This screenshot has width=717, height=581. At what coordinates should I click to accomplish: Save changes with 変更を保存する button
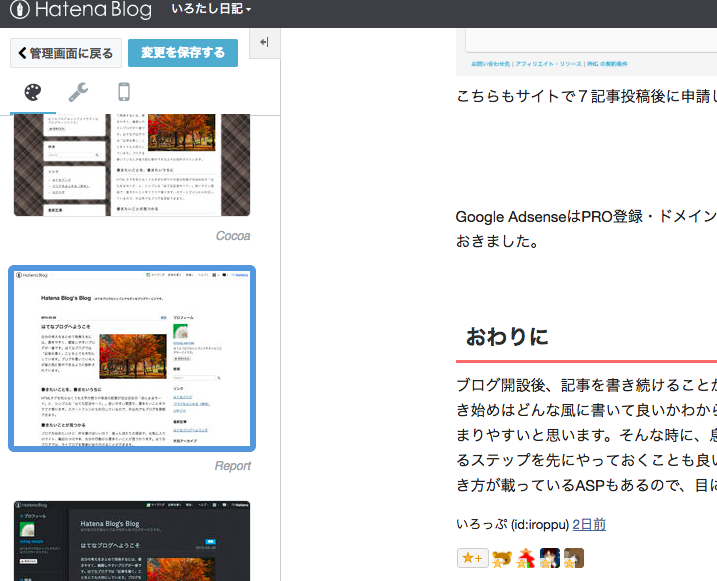[183, 53]
